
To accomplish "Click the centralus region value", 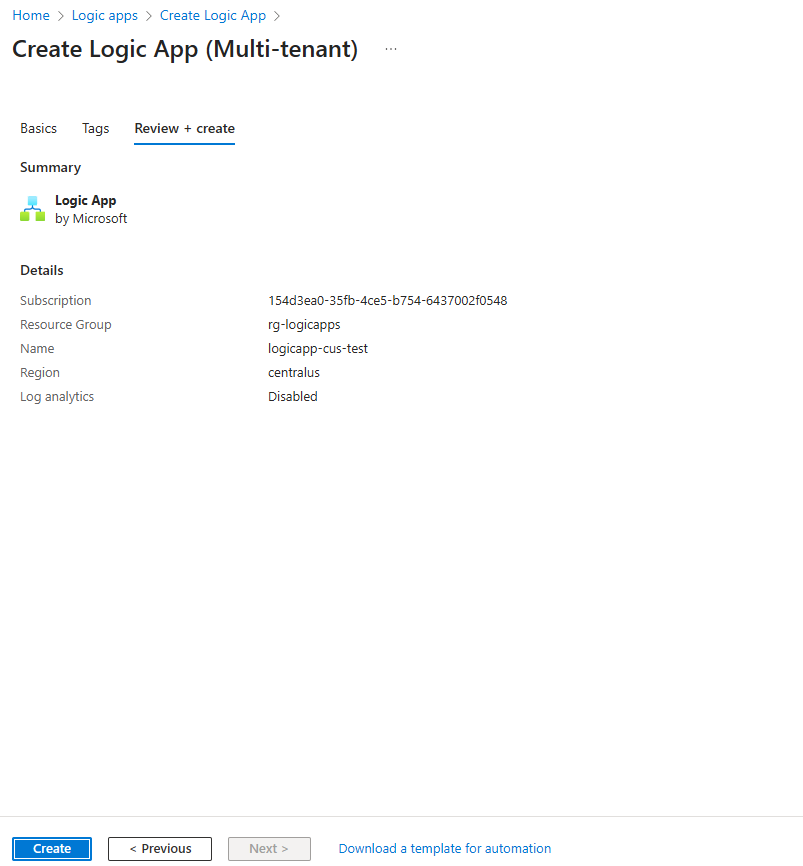I will (x=293, y=373).
